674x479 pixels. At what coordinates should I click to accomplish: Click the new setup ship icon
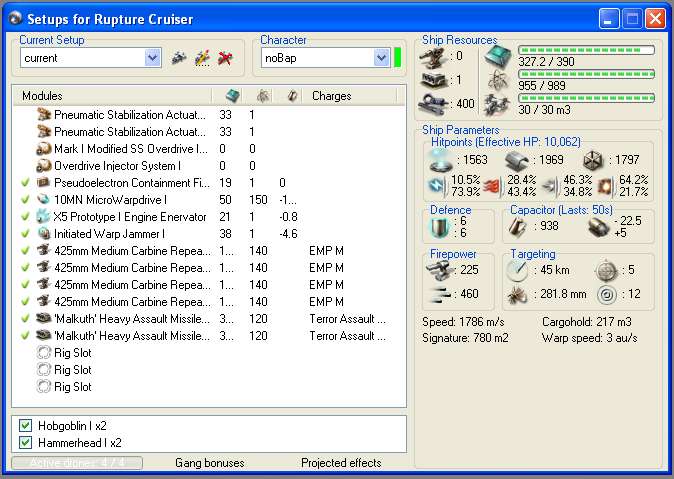coord(179,58)
